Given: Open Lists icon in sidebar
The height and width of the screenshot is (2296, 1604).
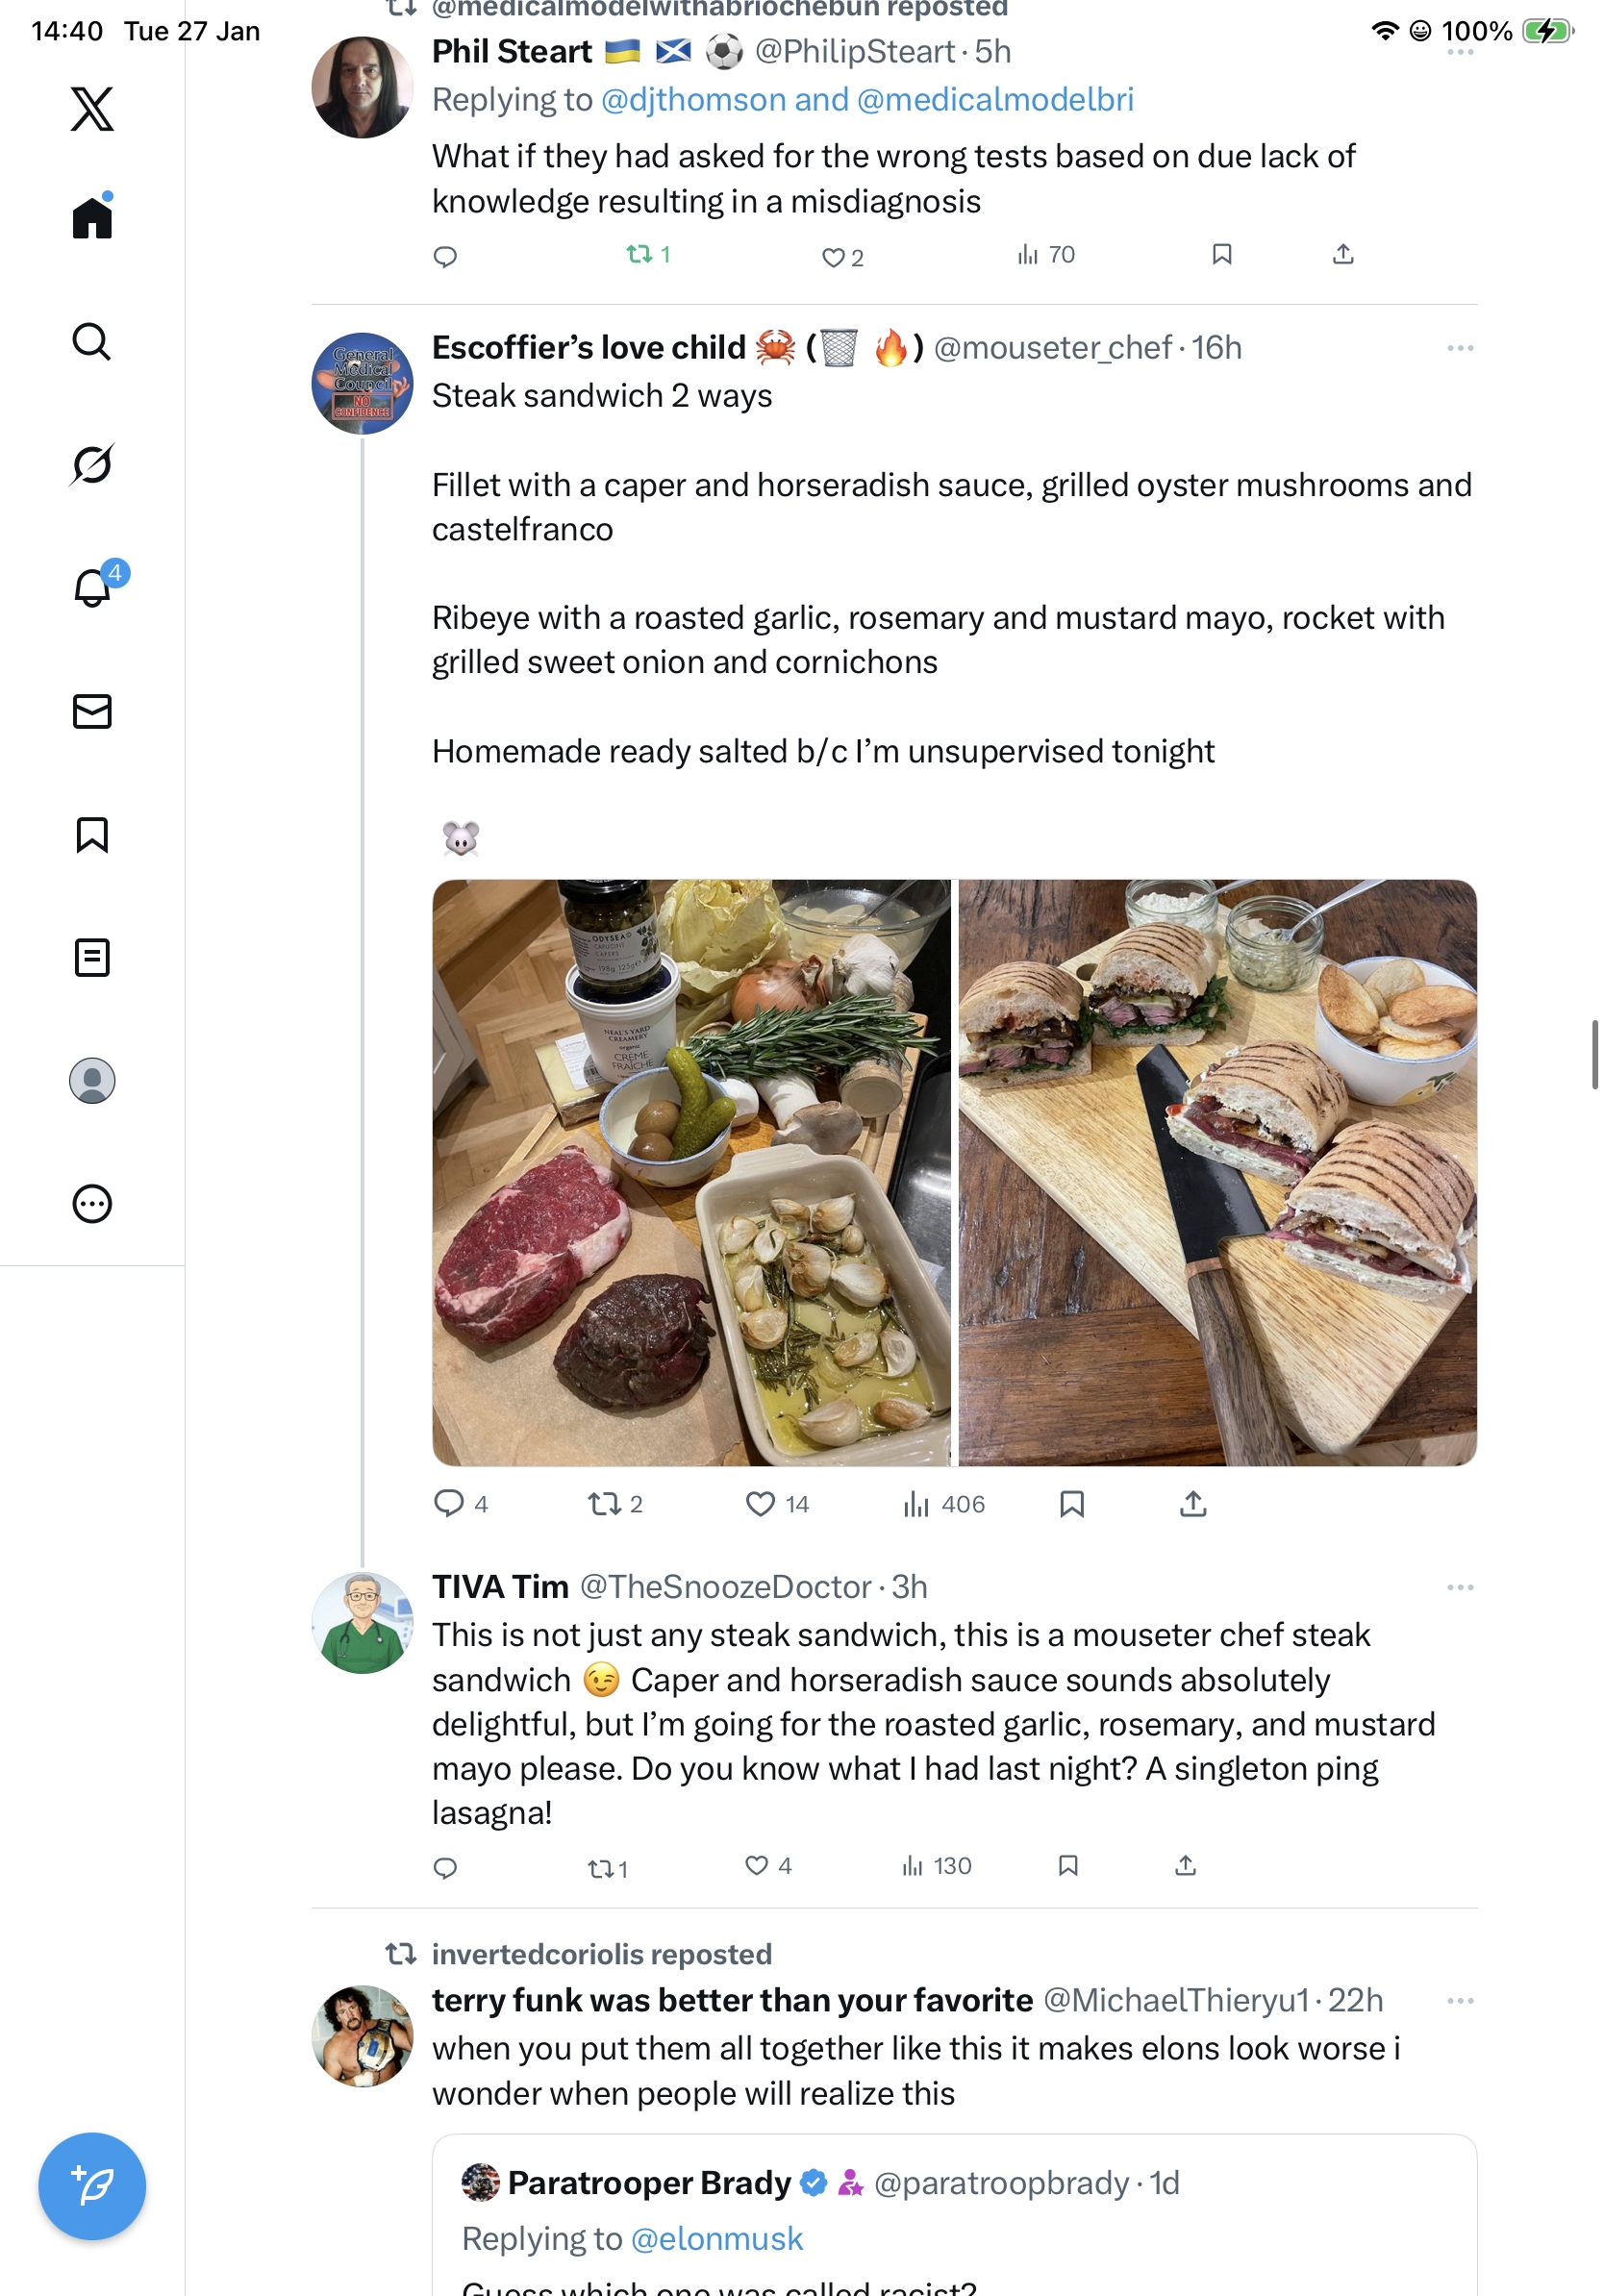Looking at the screenshot, I should [92, 957].
